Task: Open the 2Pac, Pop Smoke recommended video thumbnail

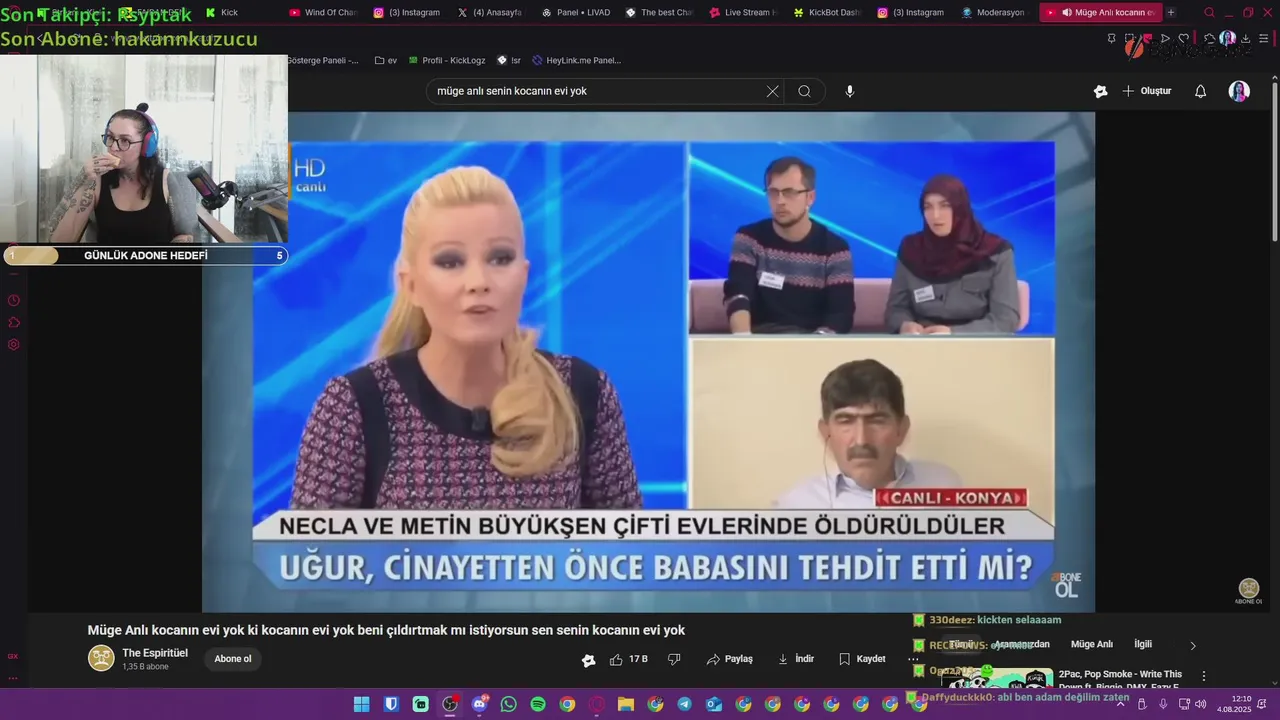Action: tap(996, 679)
